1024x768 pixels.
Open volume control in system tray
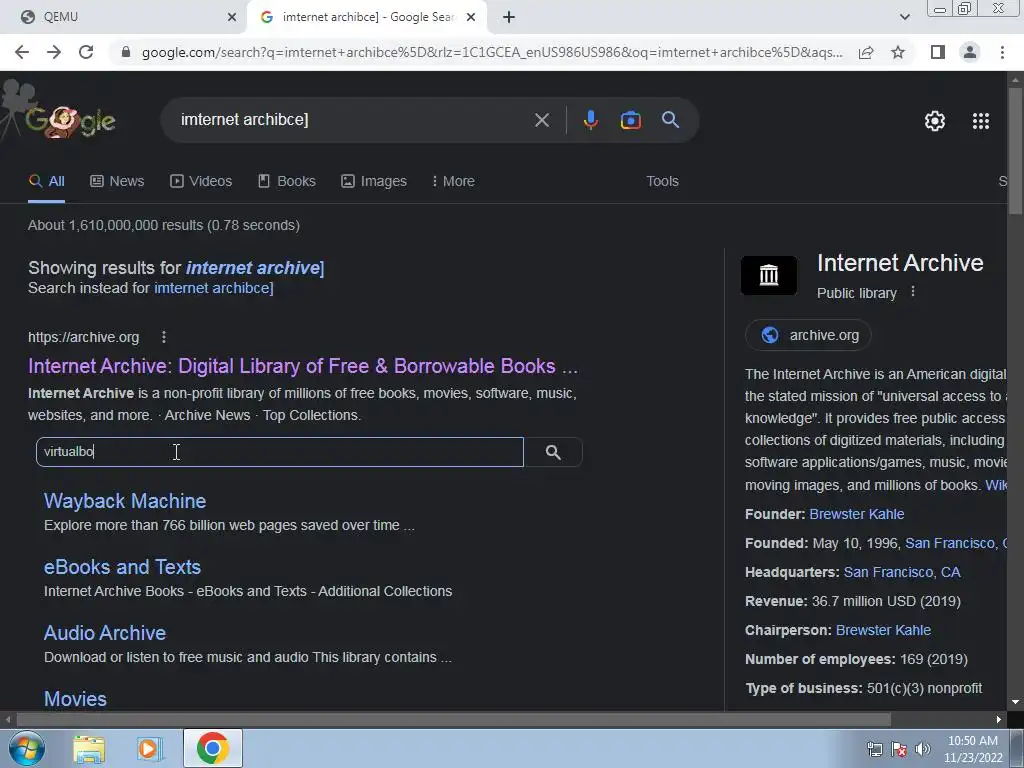(923, 749)
